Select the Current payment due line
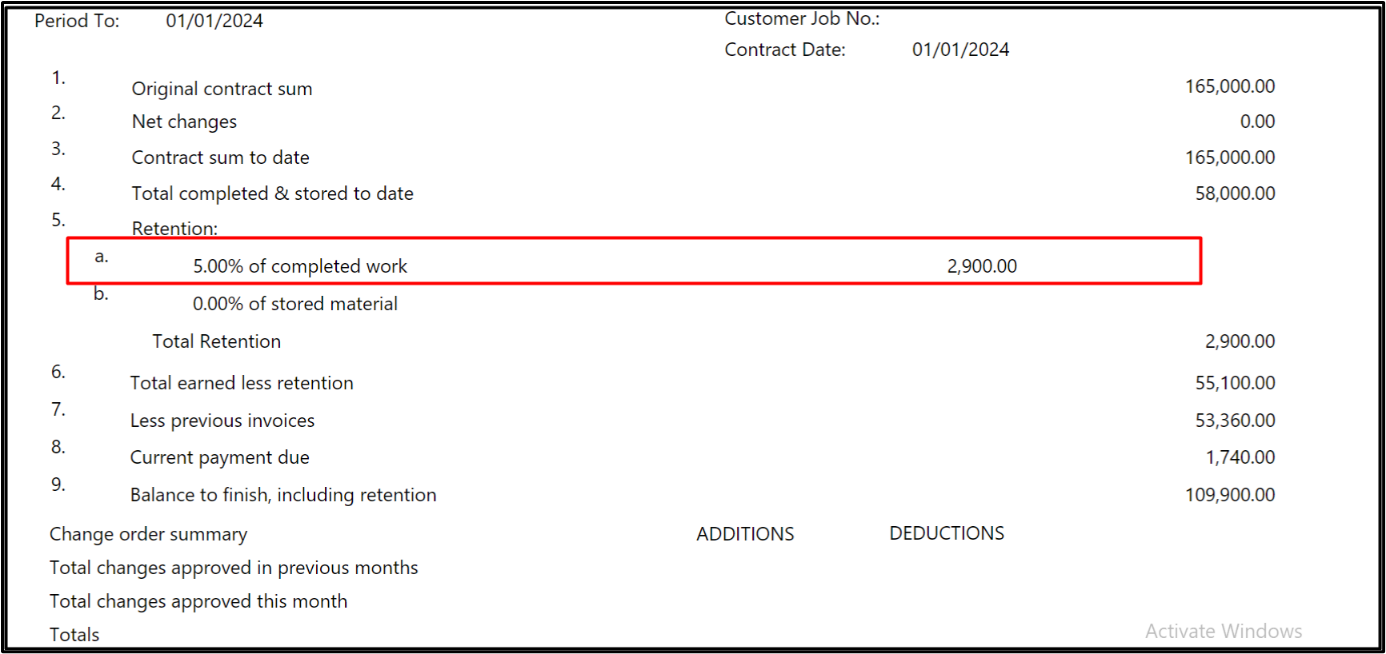This screenshot has width=1386, height=654. coord(220,458)
